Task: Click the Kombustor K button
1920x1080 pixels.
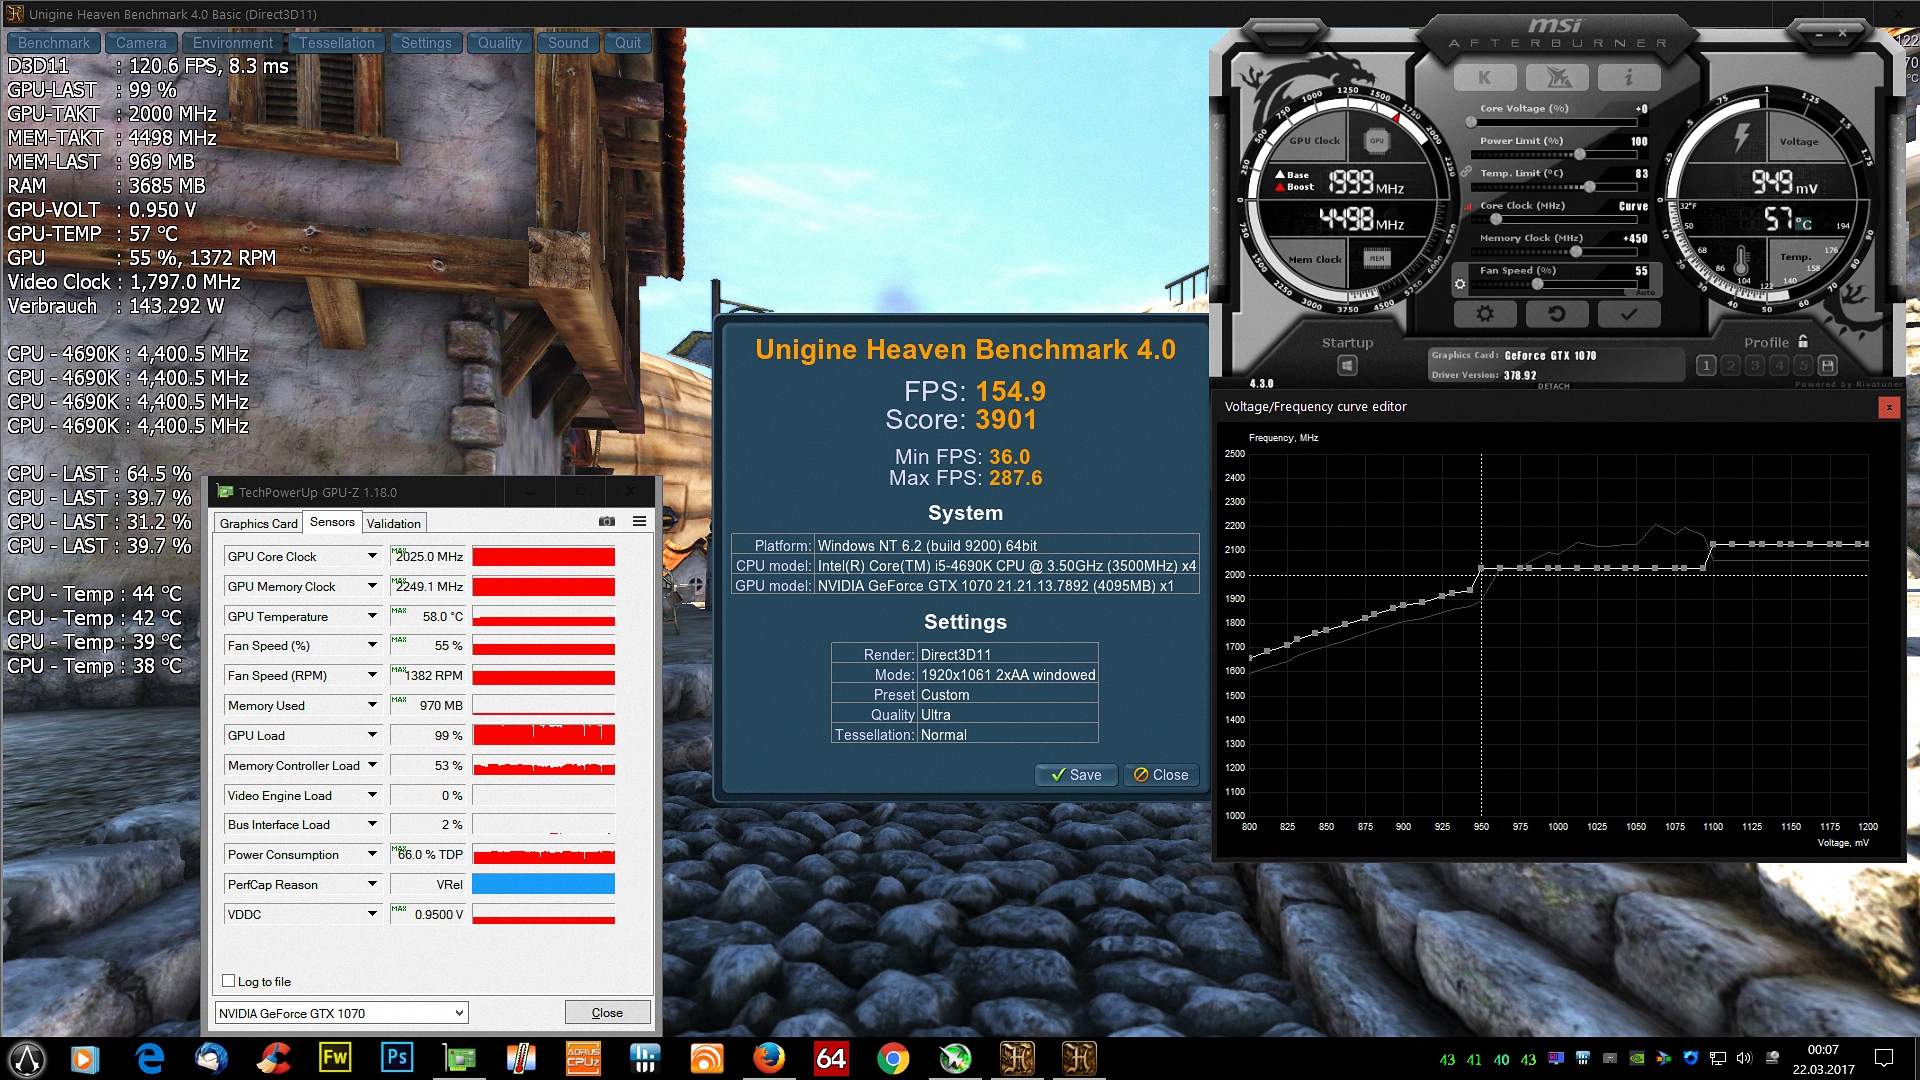Action: click(1484, 77)
